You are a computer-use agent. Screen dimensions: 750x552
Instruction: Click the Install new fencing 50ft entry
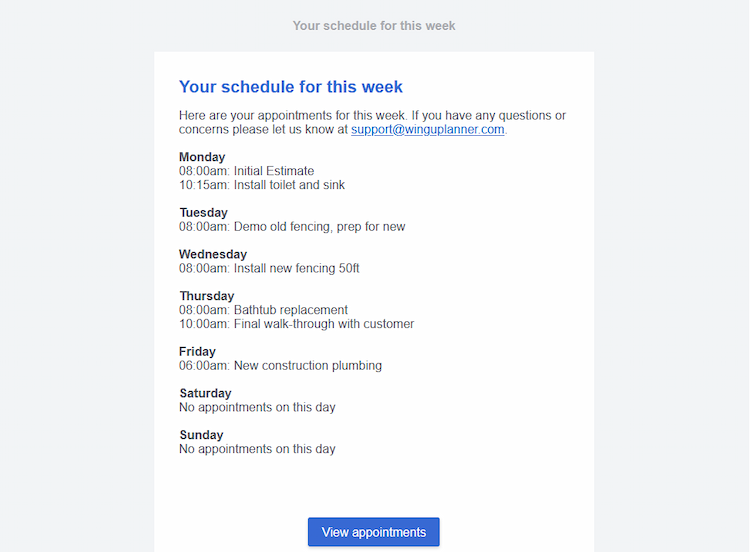point(269,268)
